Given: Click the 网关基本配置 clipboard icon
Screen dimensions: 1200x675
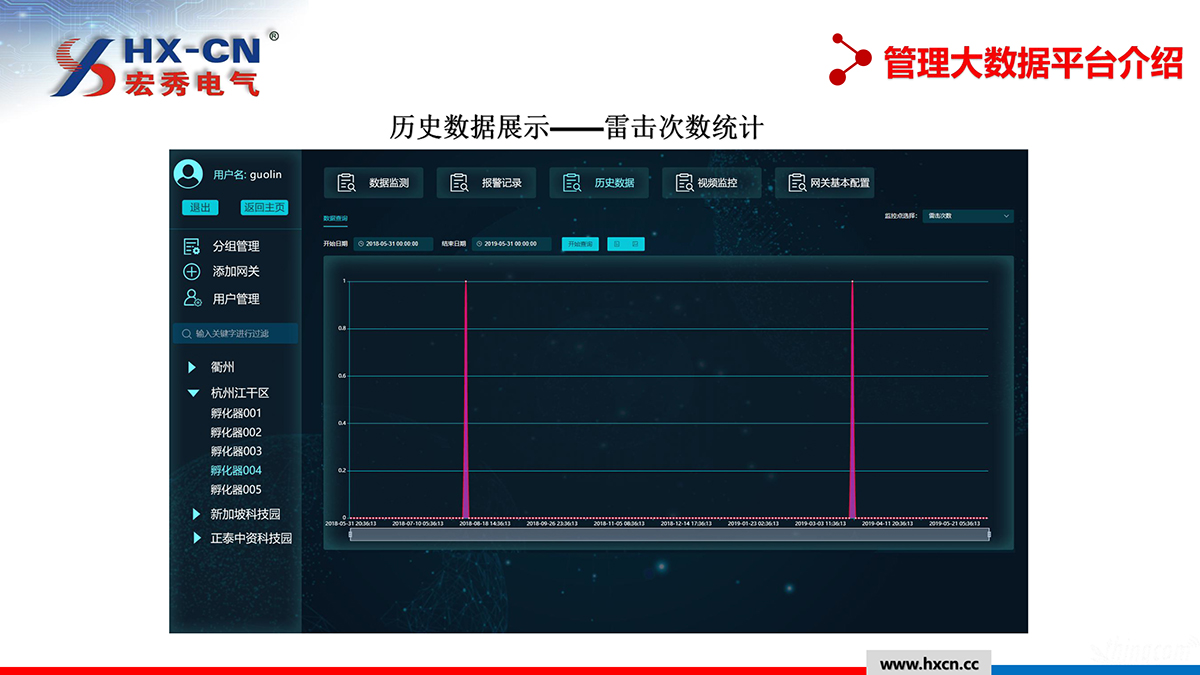Looking at the screenshot, I should pos(797,183).
